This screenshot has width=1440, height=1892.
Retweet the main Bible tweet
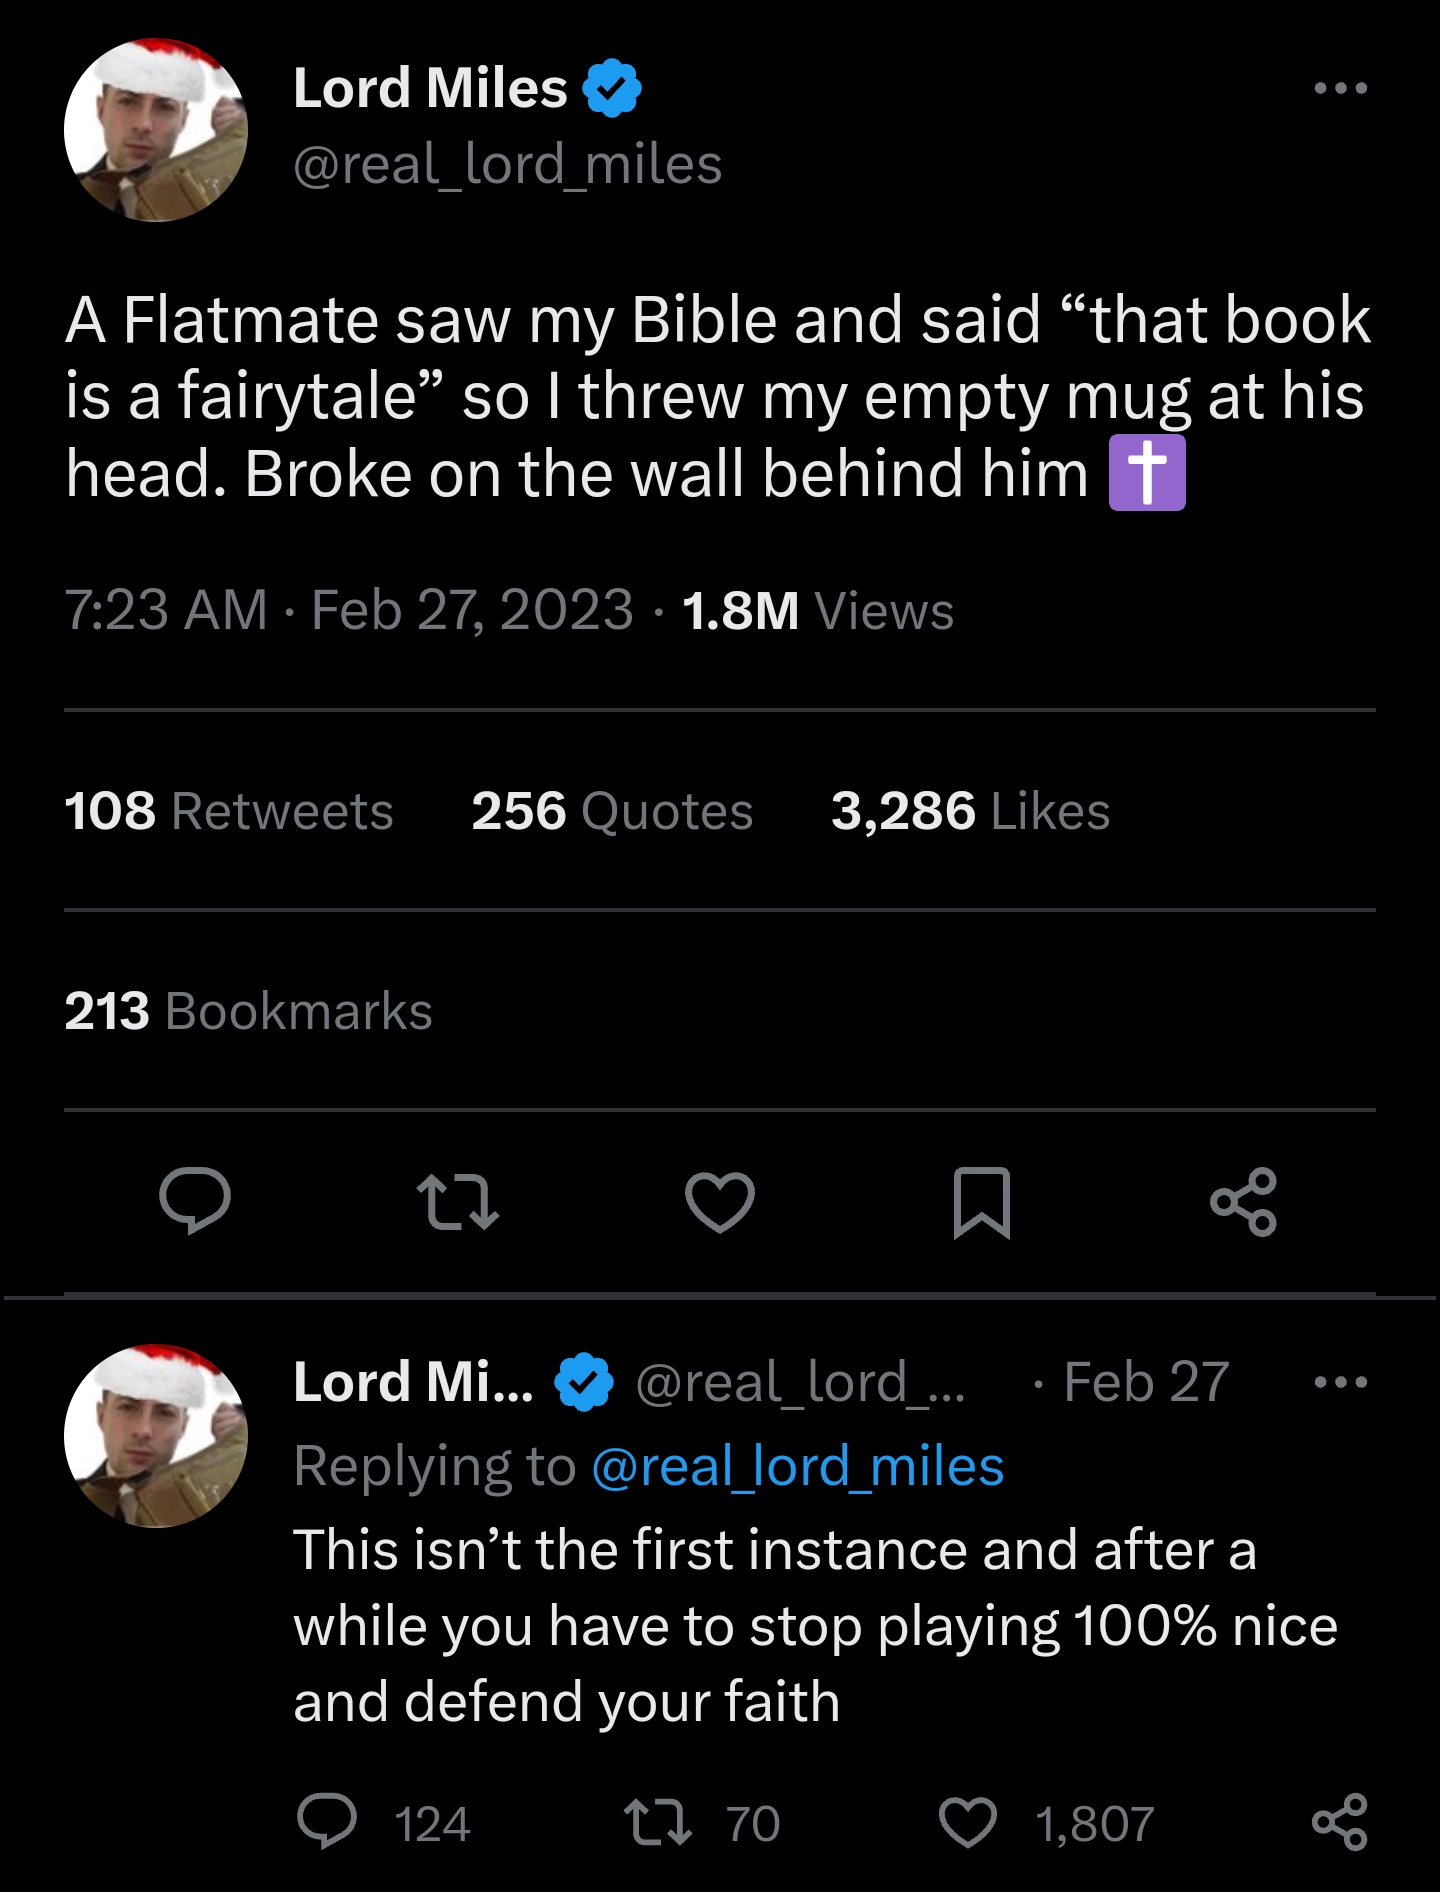click(x=457, y=1201)
